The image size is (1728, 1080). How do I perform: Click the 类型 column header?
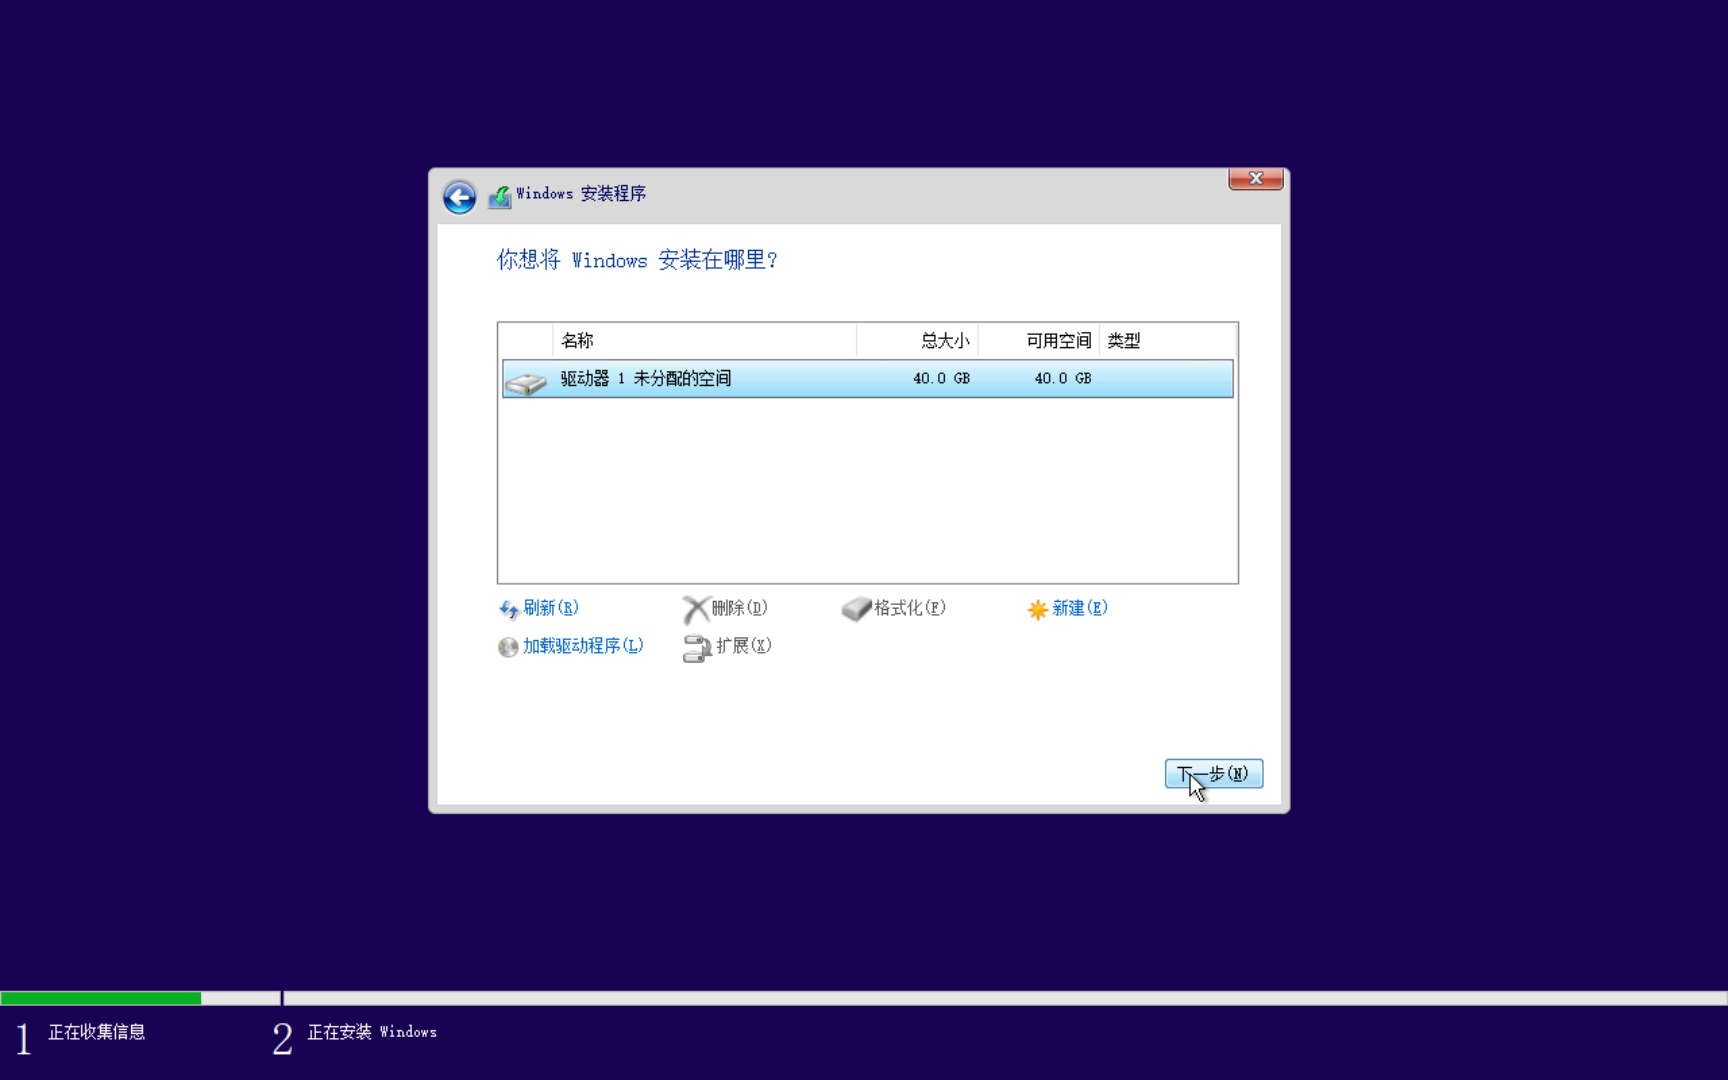[1123, 340]
